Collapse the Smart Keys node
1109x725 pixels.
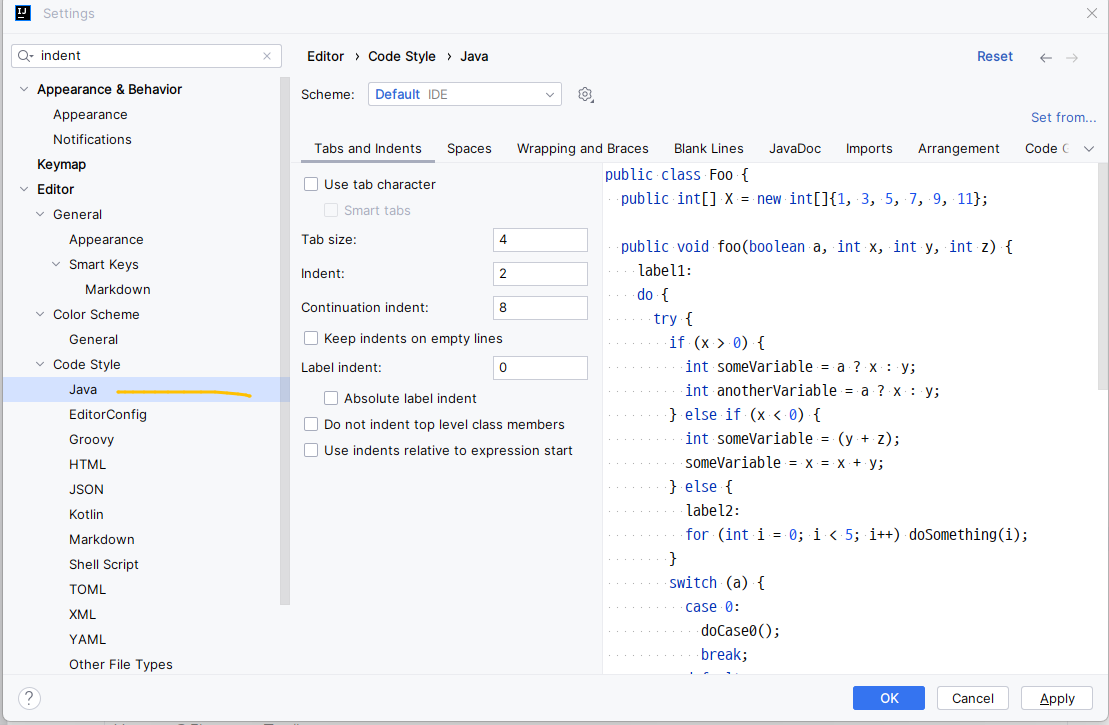tap(56, 265)
